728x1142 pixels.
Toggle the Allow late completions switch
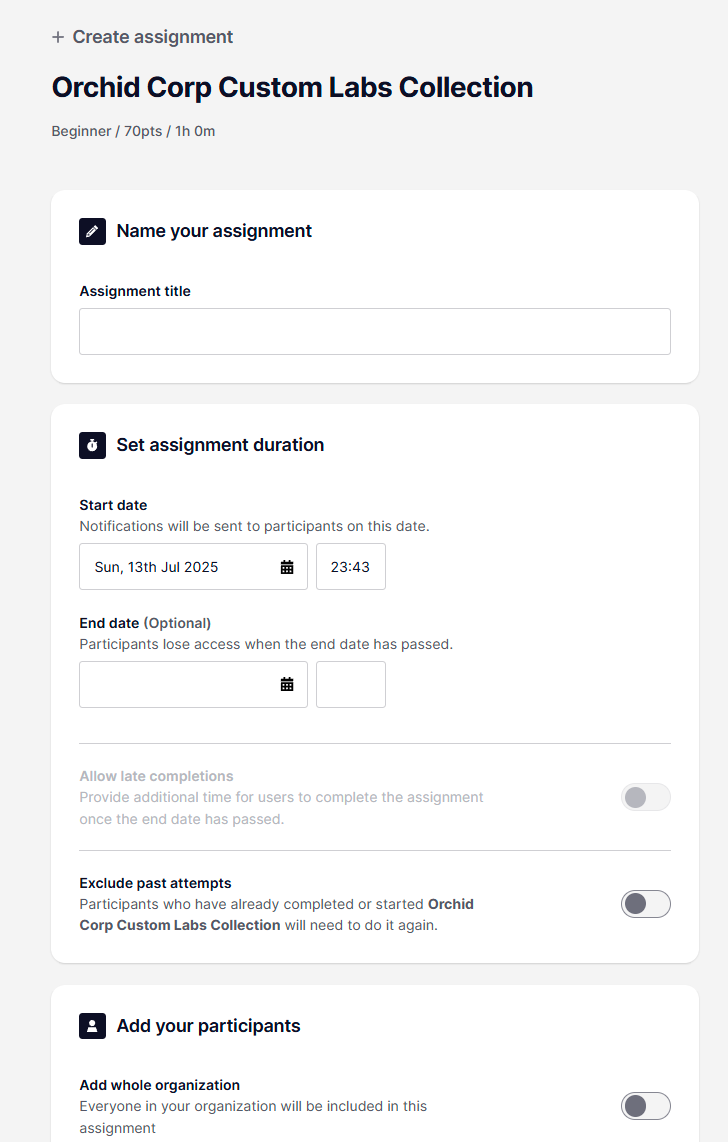646,798
